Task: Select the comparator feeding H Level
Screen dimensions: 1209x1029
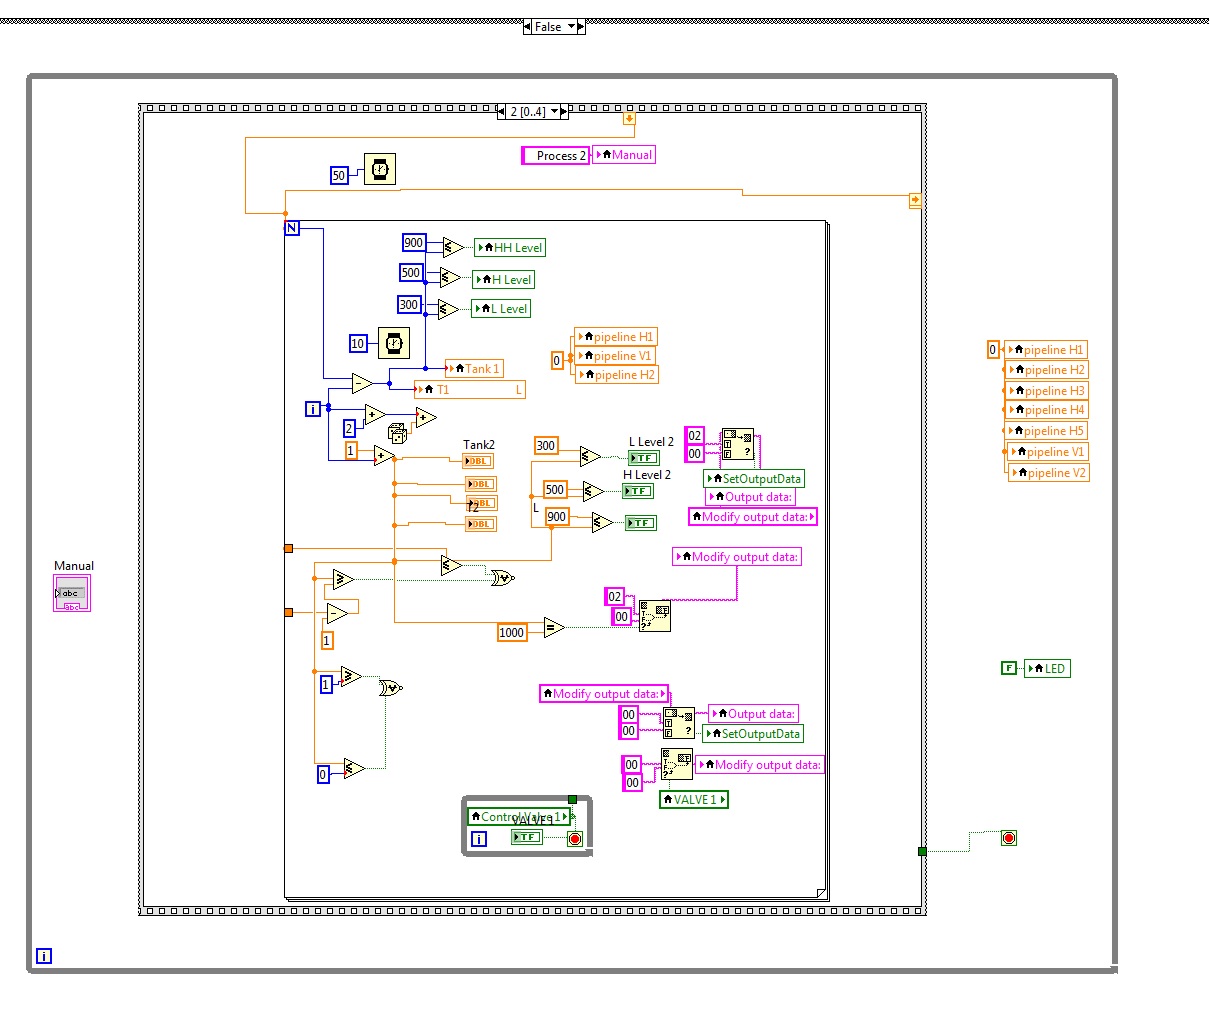Action: (450, 278)
